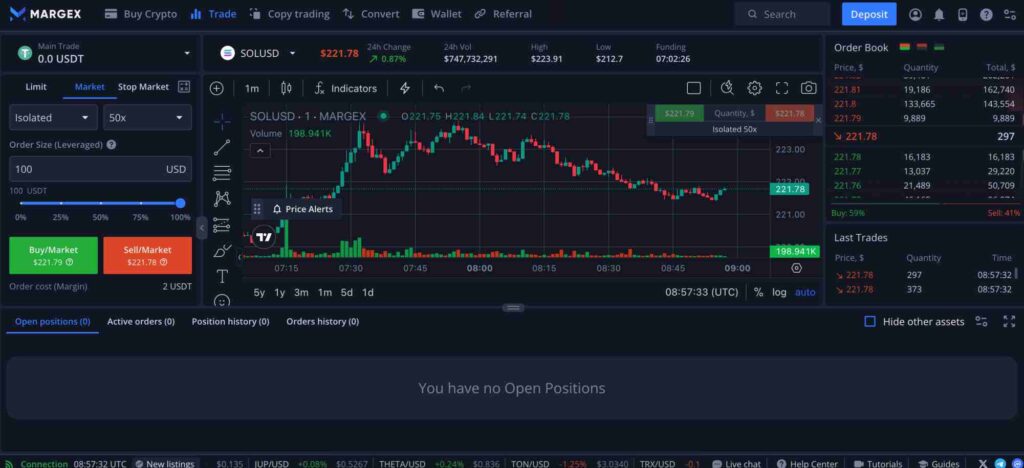
Task: Open the Orders history tab
Action: 323,321
